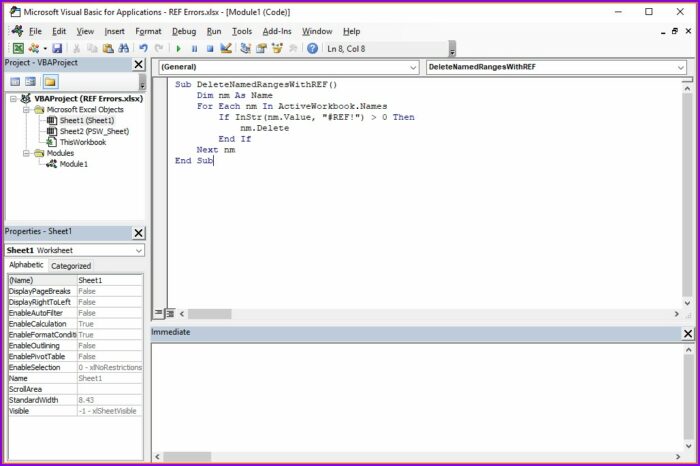The height and width of the screenshot is (466, 700).
Task: Click the code pane vertical scroll down arrow
Action: point(688,303)
